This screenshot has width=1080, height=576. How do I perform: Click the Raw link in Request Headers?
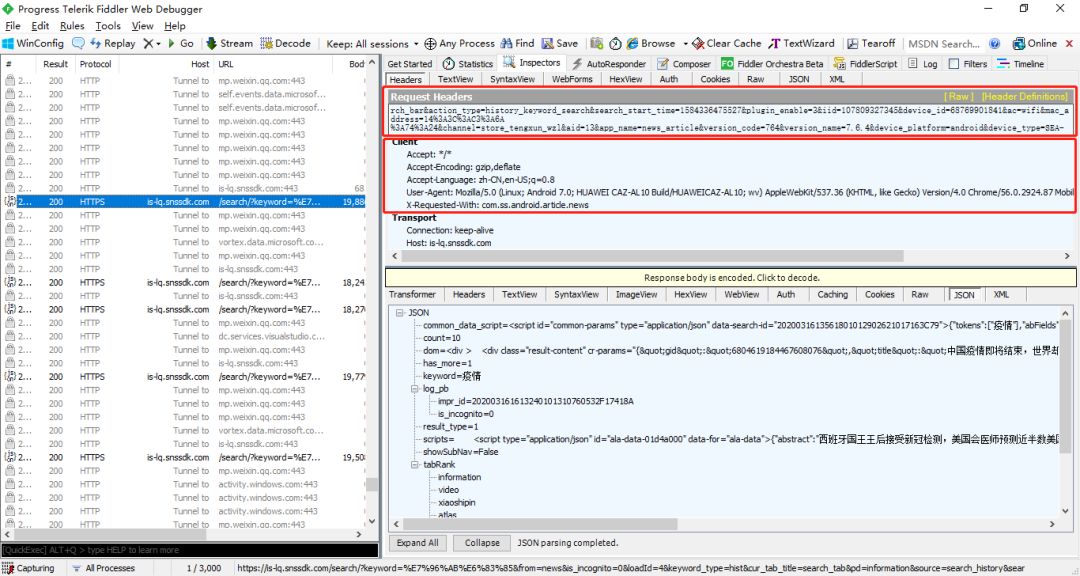[959, 96]
